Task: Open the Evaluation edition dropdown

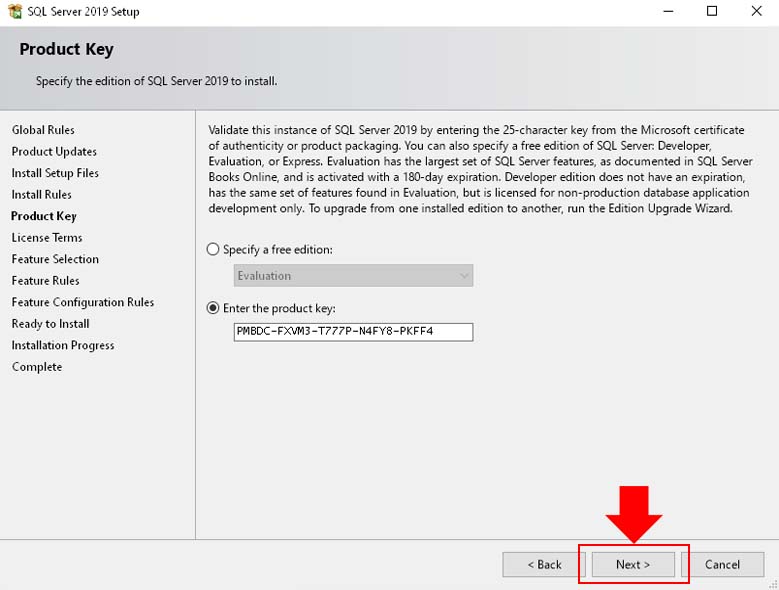Action: 353,276
